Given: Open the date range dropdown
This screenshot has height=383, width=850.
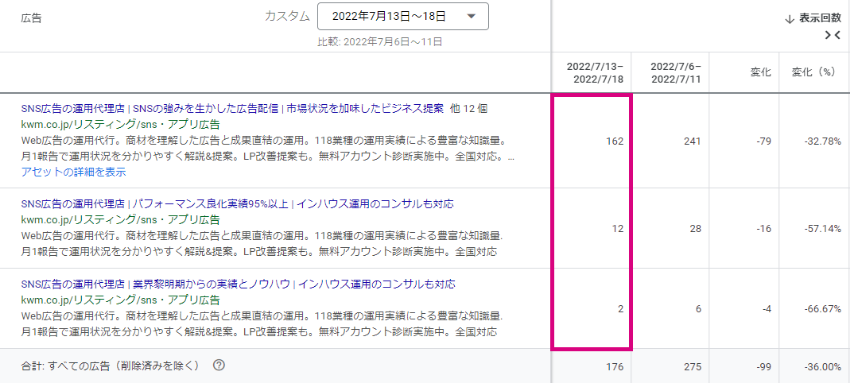Looking at the screenshot, I should coord(403,17).
